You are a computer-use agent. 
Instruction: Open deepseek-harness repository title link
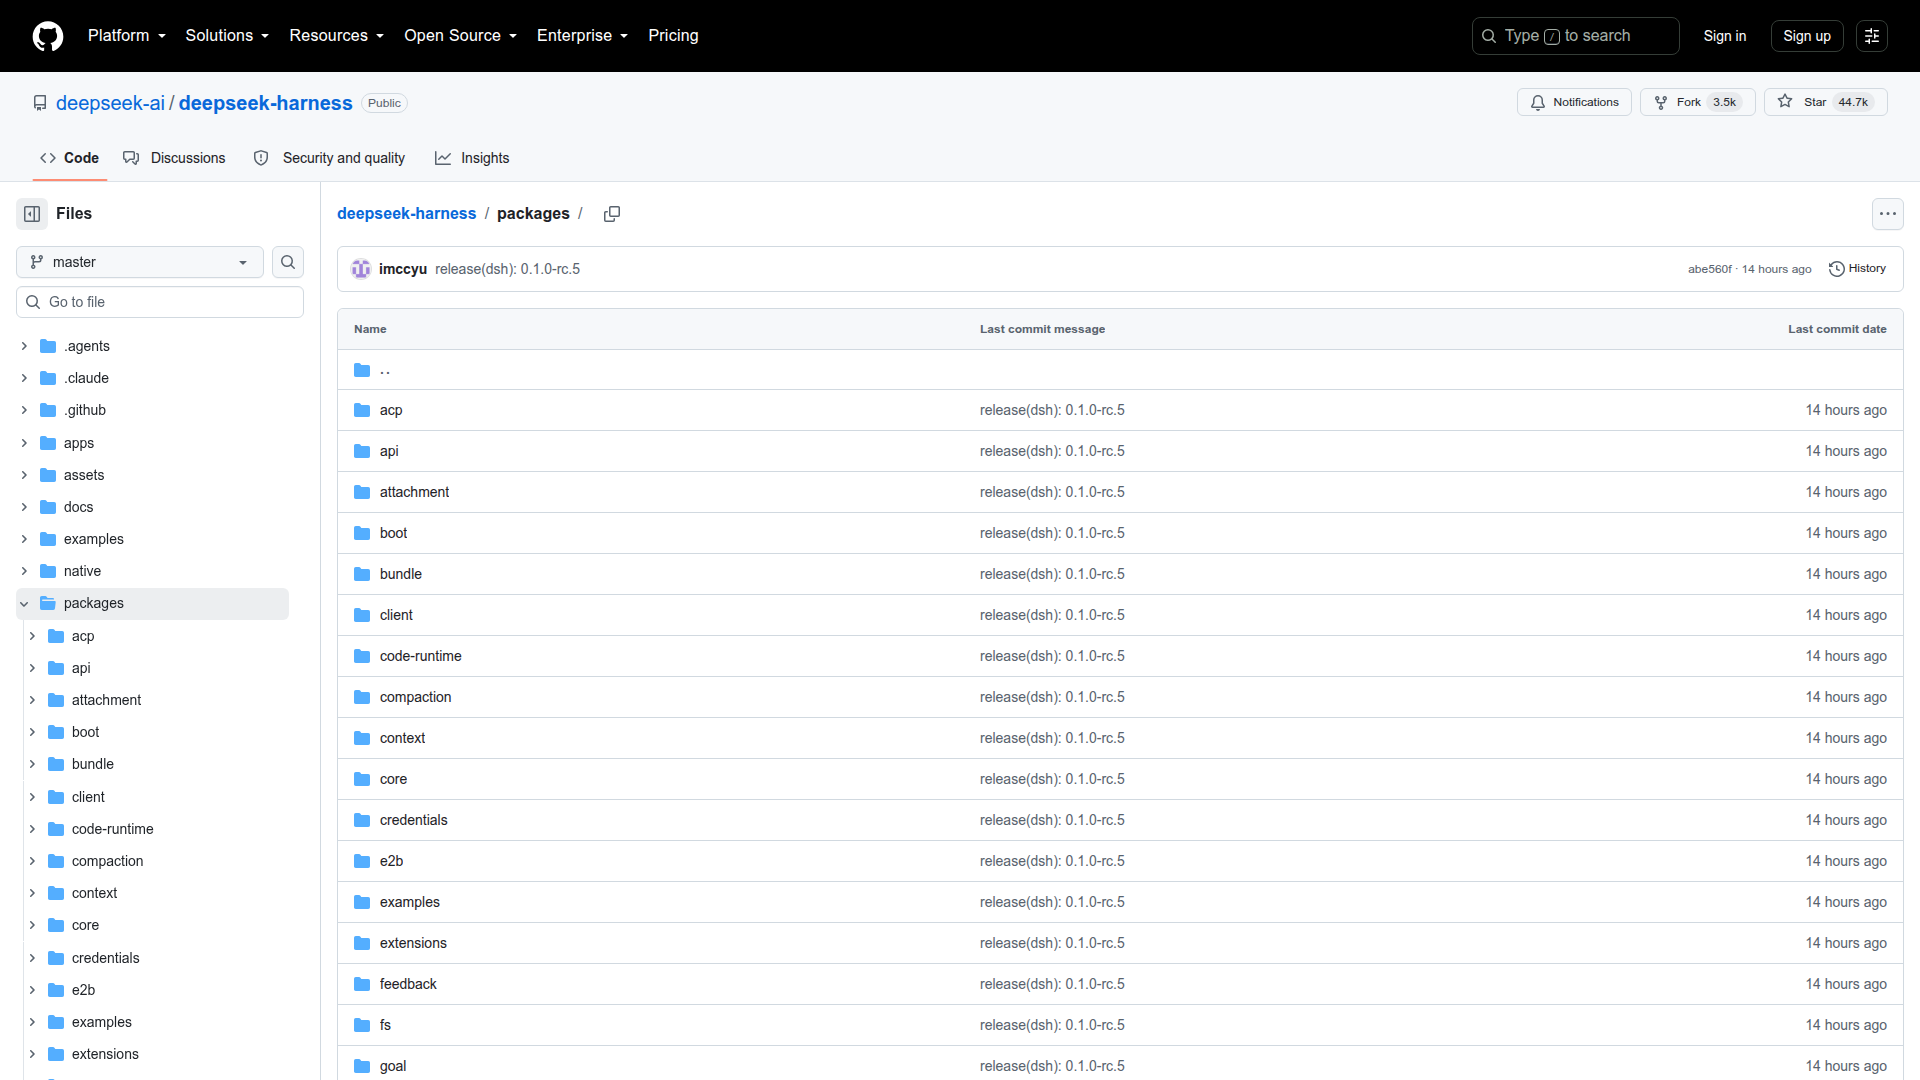click(x=266, y=103)
